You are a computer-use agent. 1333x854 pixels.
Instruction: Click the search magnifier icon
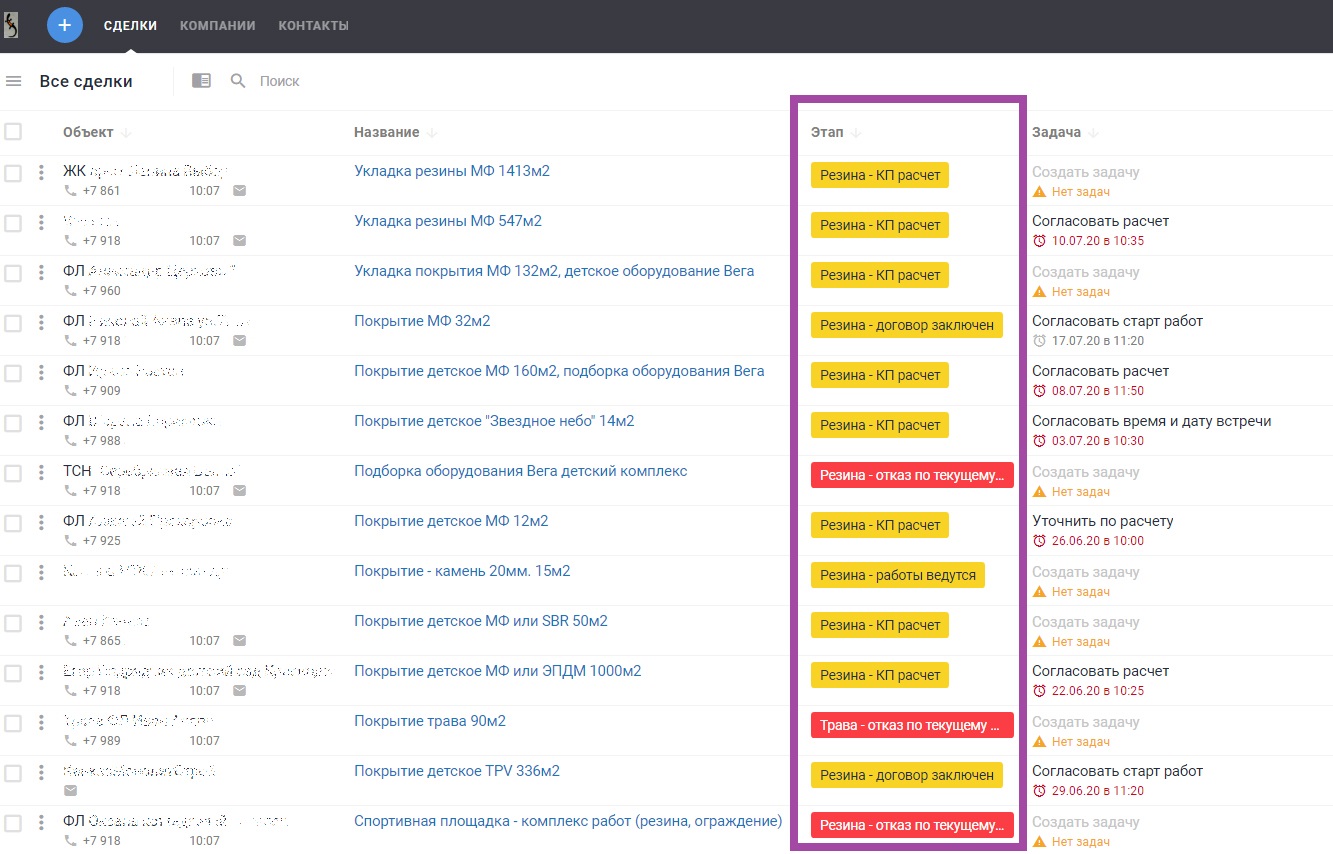click(238, 81)
